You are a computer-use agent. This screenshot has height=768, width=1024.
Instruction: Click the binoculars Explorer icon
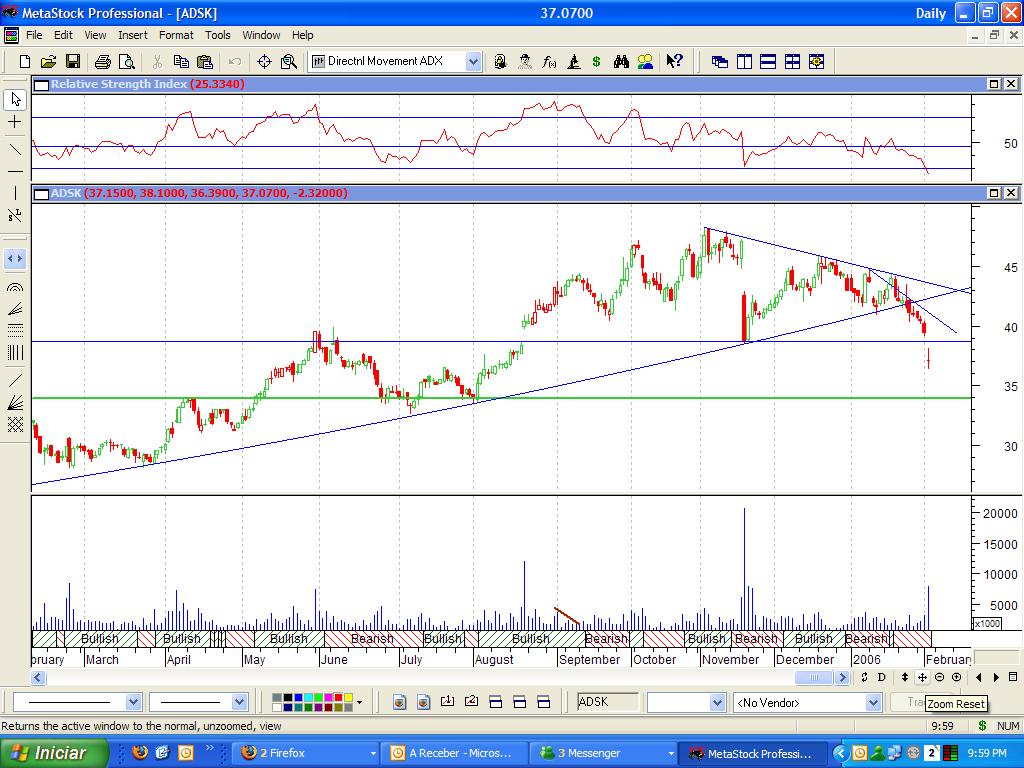click(x=621, y=62)
